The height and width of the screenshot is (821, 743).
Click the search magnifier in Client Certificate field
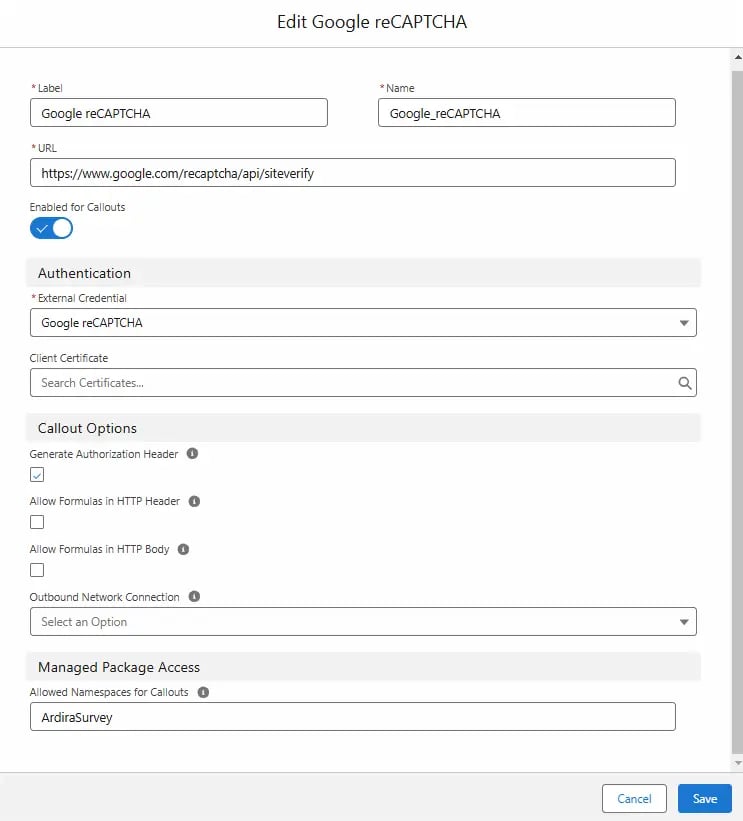(684, 383)
